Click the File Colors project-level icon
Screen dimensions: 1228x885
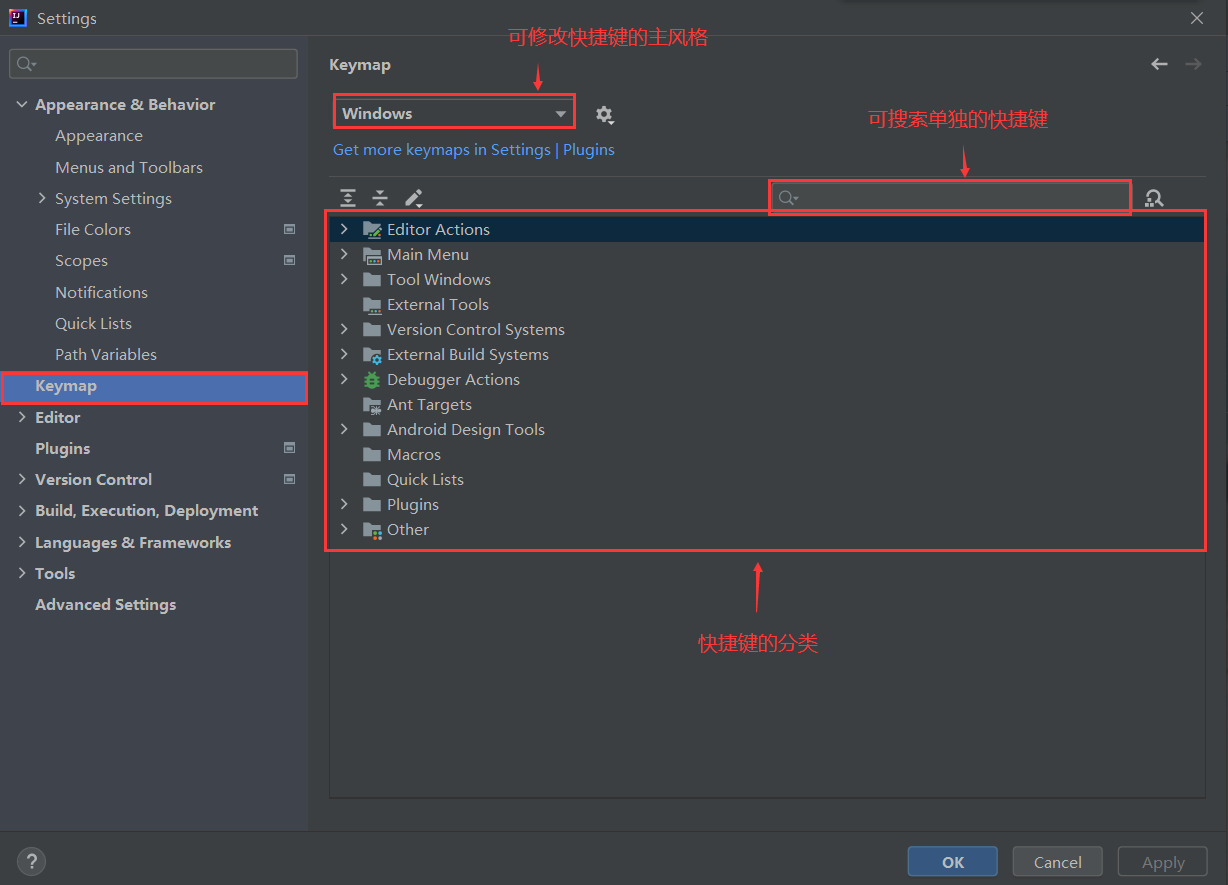(289, 229)
